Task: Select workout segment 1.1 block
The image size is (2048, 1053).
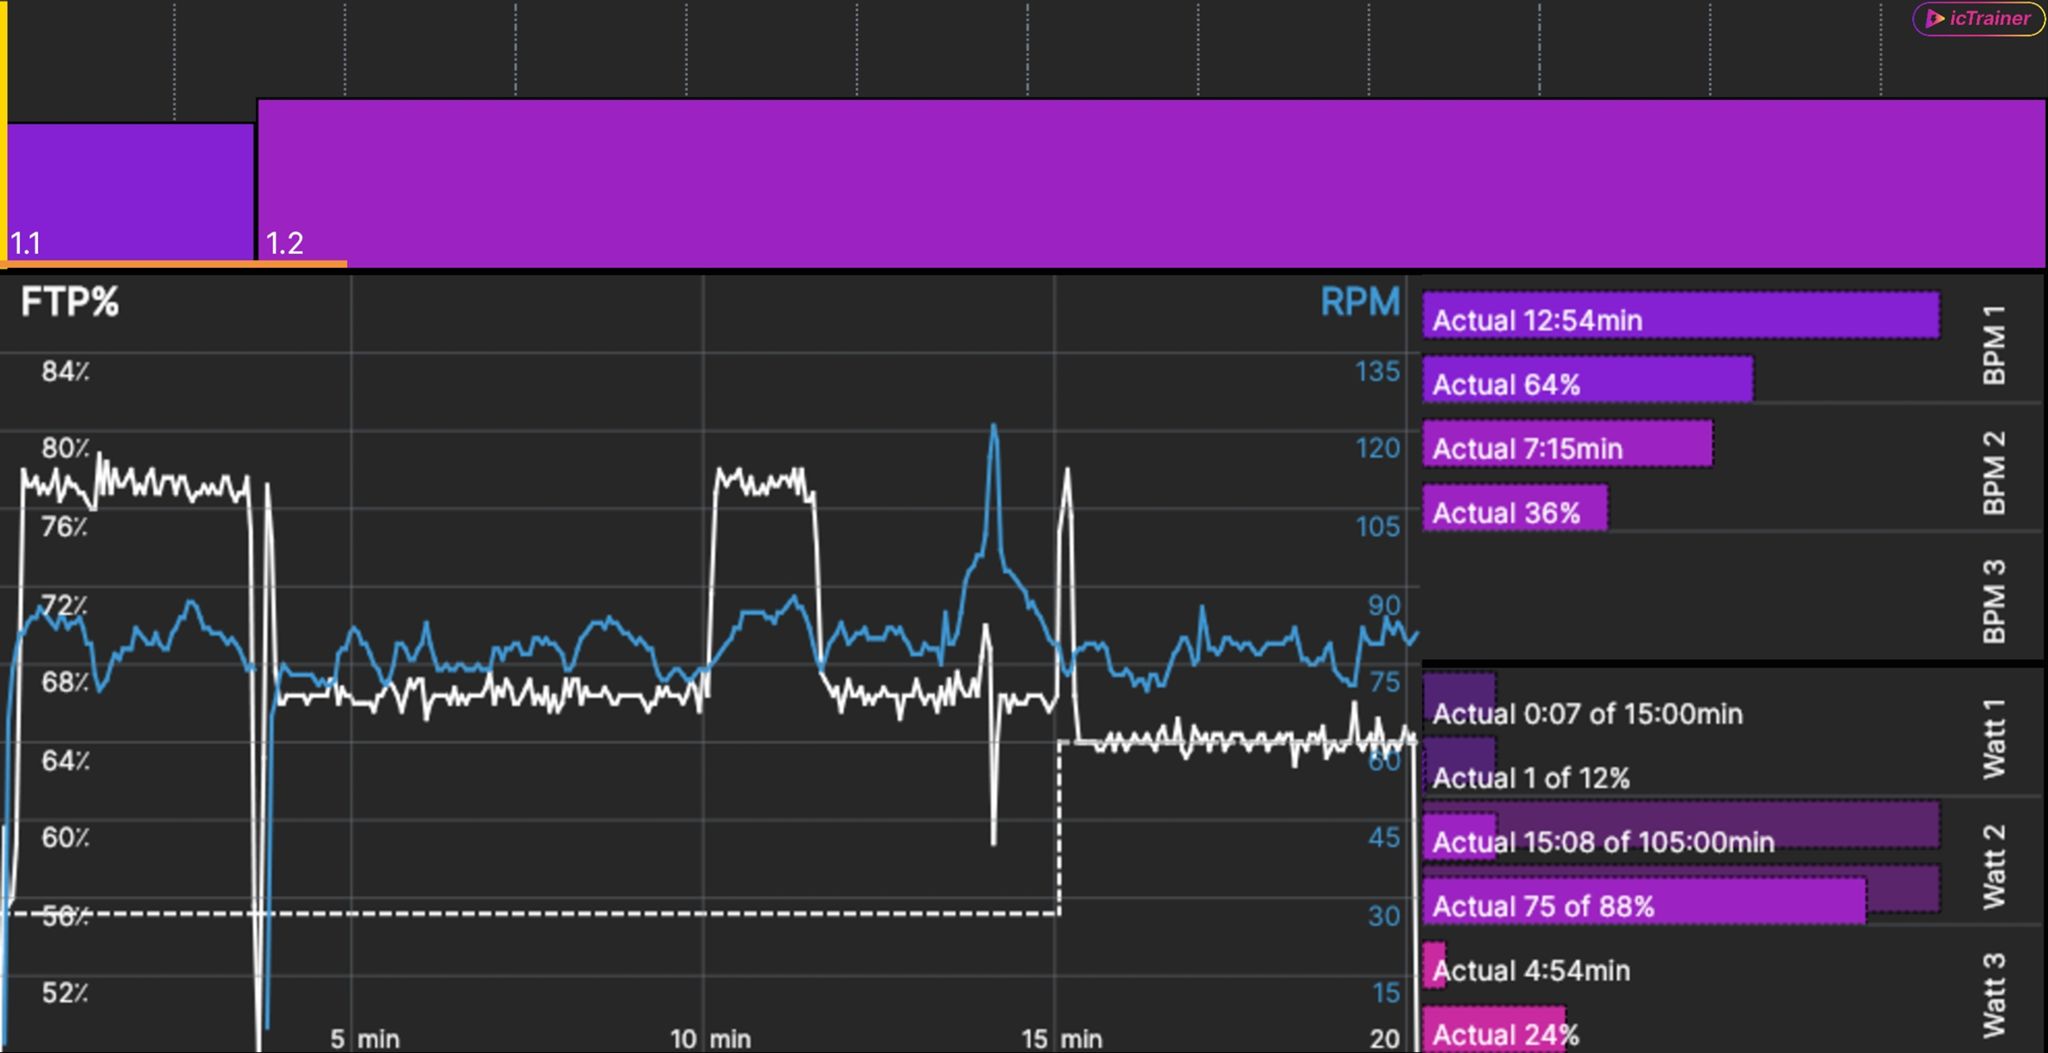Action: point(130,190)
